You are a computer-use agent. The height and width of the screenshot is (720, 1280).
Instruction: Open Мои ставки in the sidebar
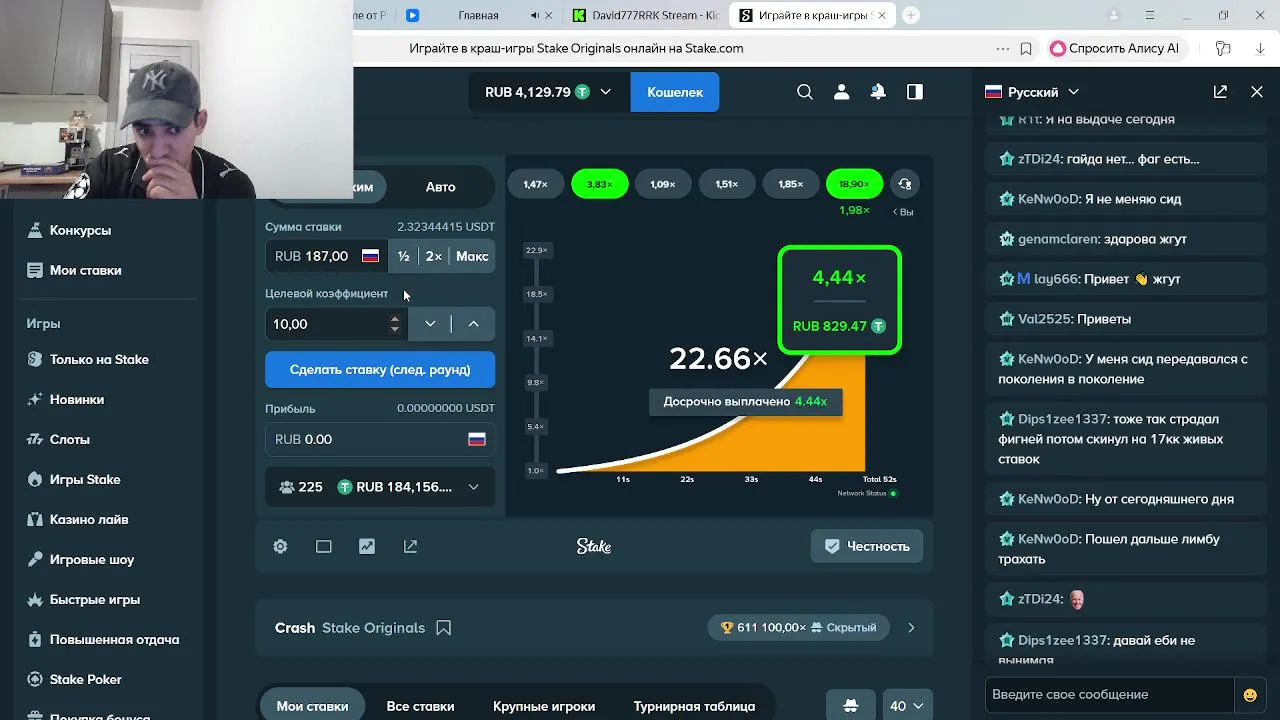coord(85,270)
